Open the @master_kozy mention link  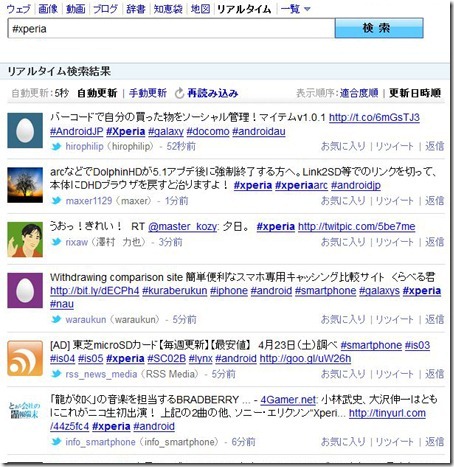click(x=183, y=227)
